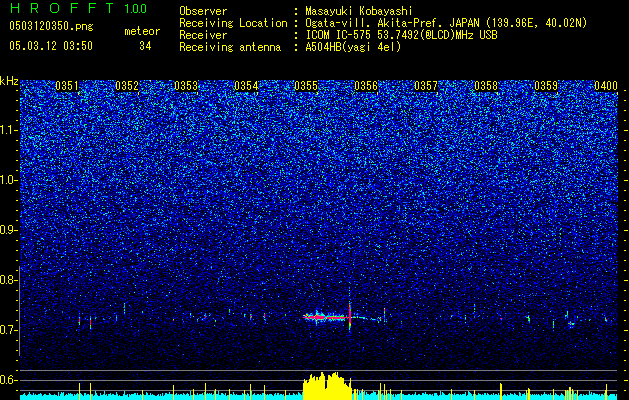Click the cyan noise-level strip at bottom
The height and width of the screenshot is (400, 629).
pyautogui.click(x=319, y=396)
